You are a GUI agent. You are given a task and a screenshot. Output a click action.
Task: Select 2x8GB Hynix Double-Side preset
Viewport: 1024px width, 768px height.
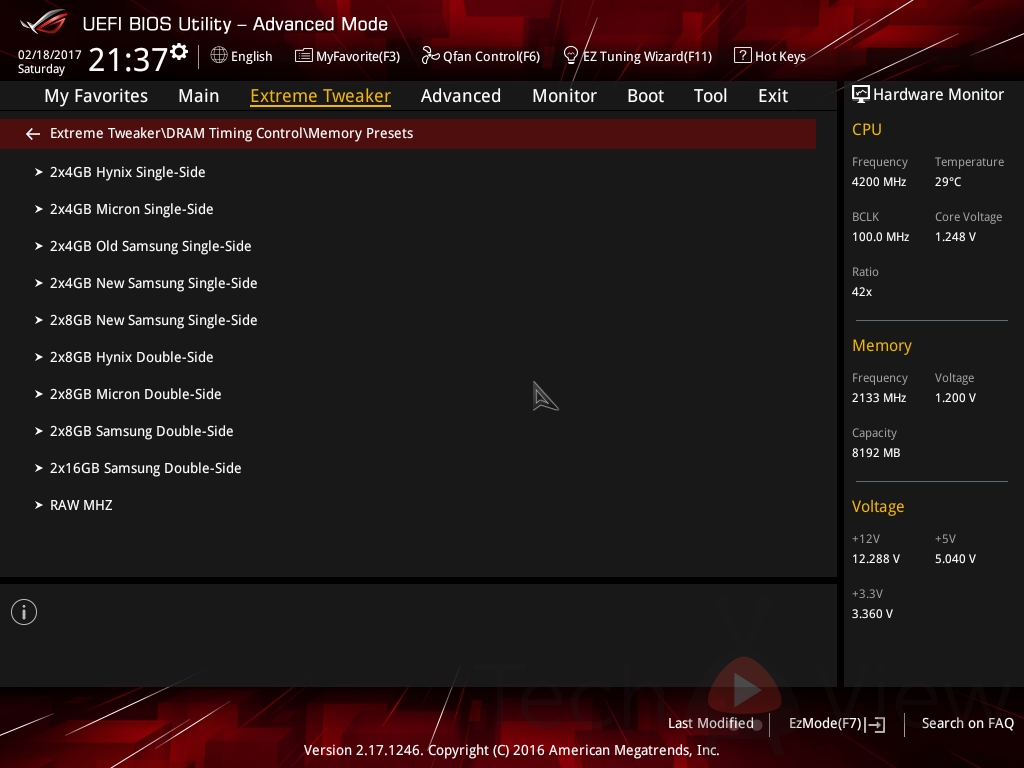(x=131, y=357)
